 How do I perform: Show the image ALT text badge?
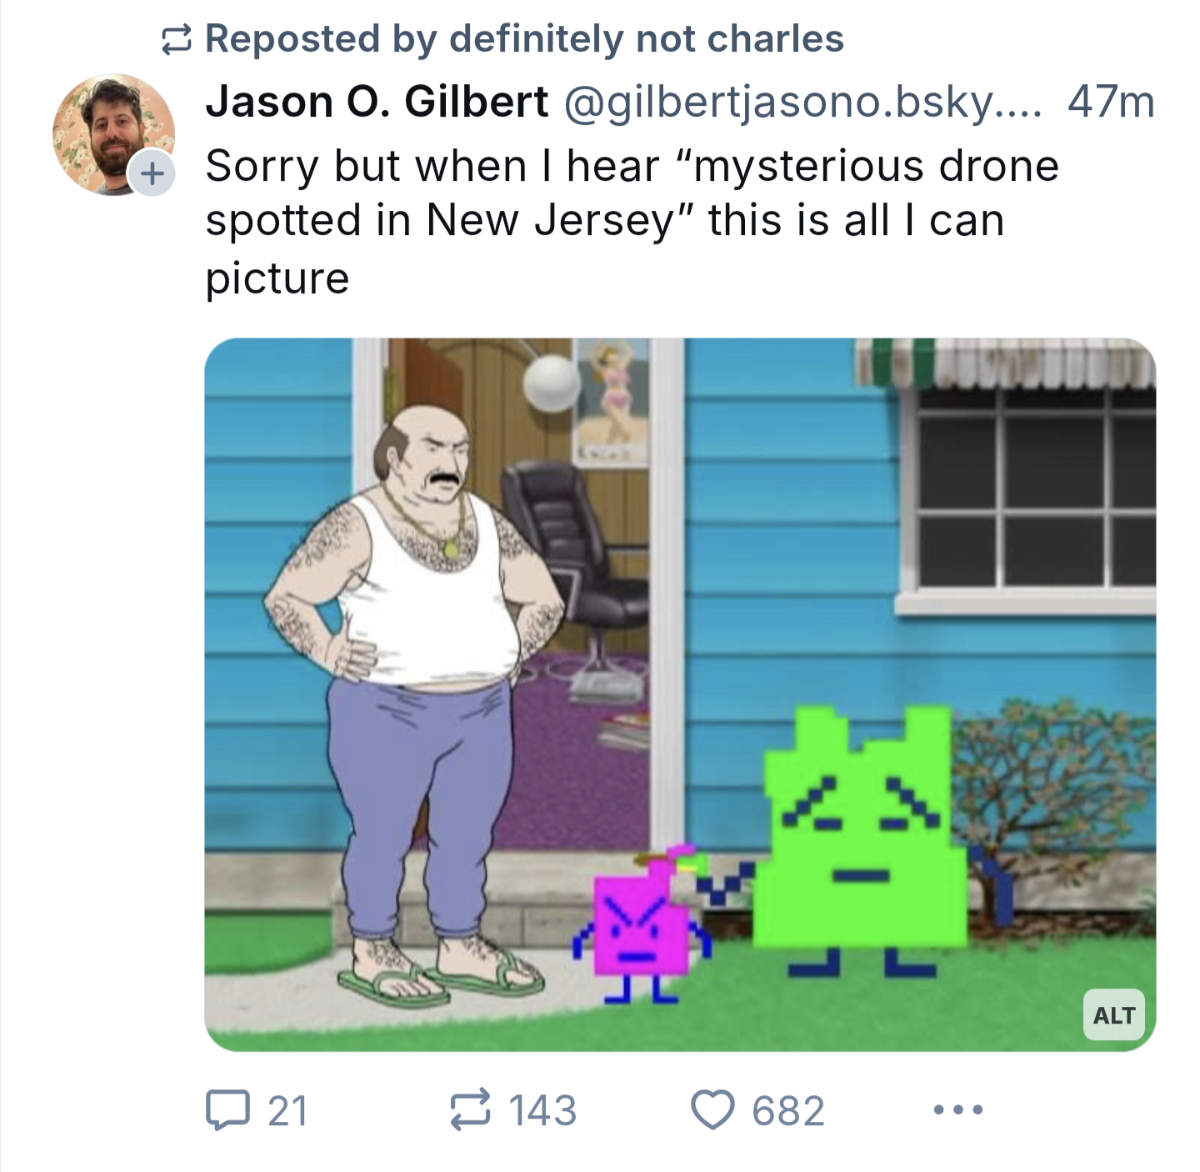coord(1114,1015)
